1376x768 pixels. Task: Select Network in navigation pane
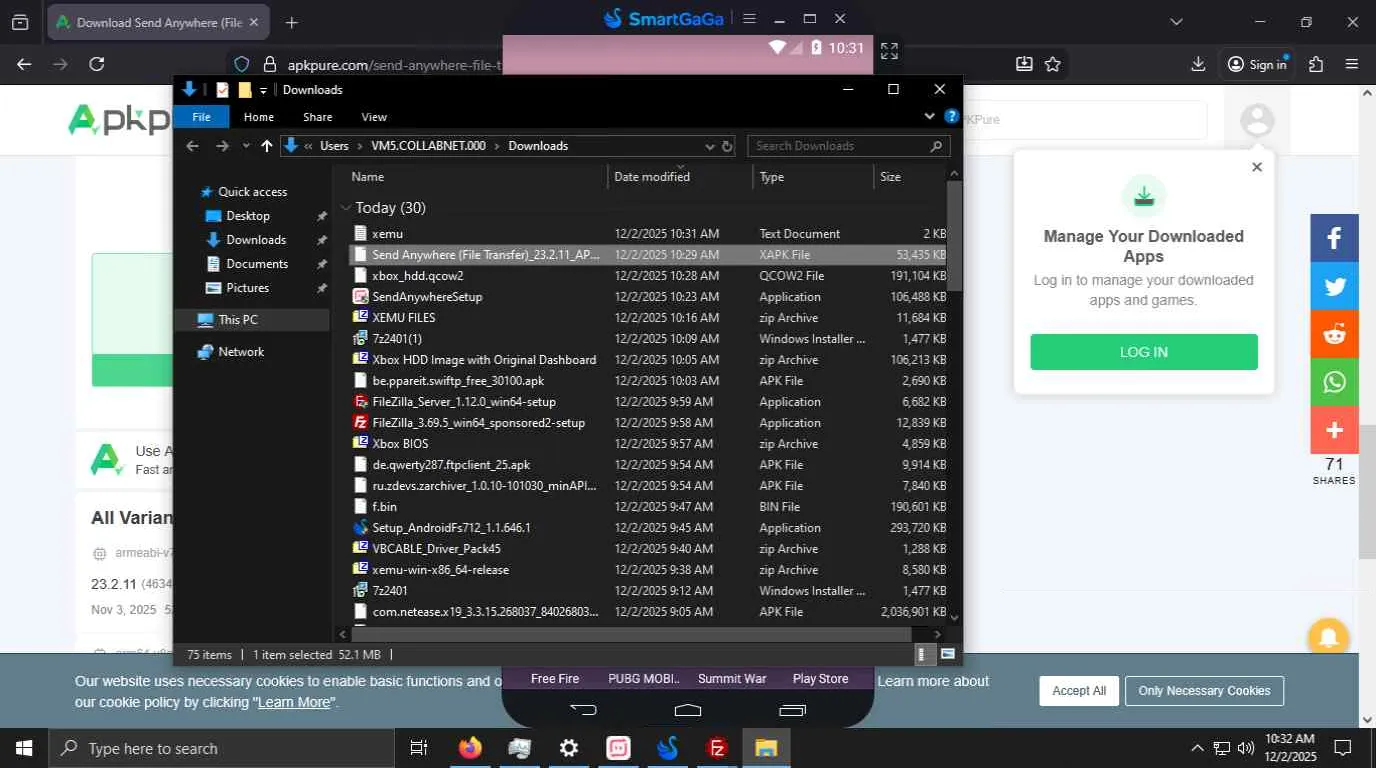tap(241, 352)
